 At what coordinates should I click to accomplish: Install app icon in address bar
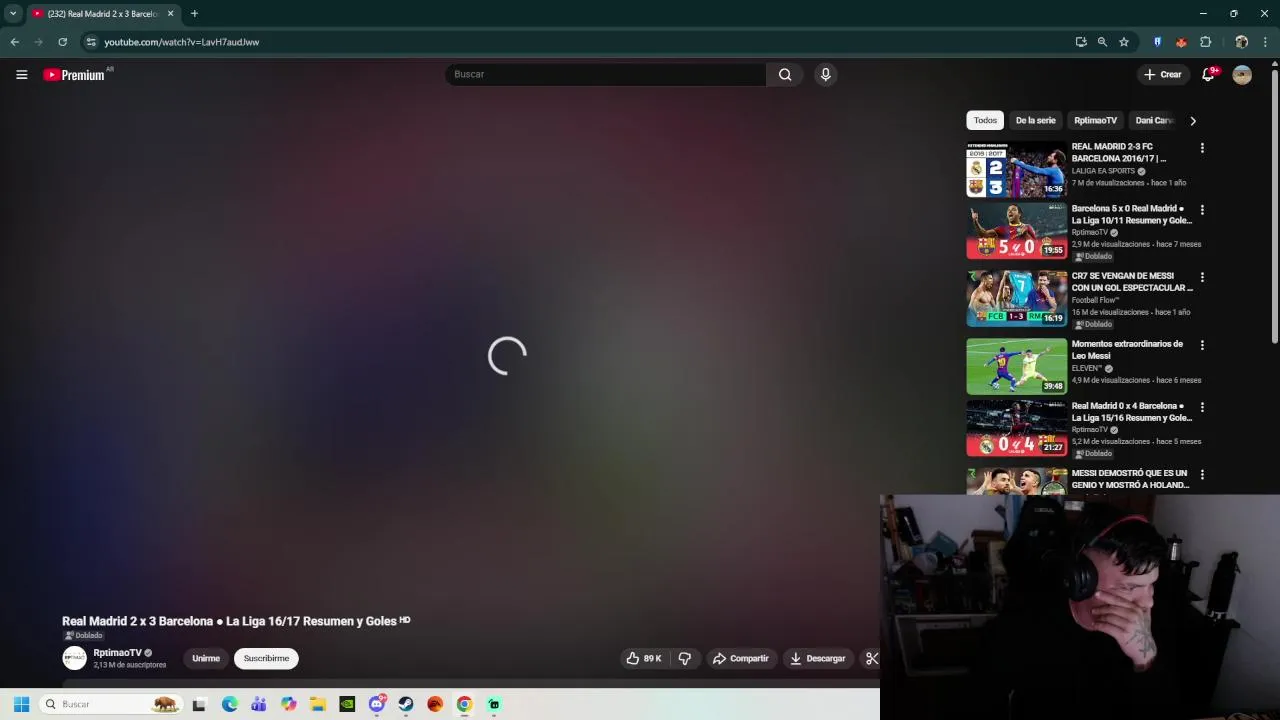[1081, 42]
